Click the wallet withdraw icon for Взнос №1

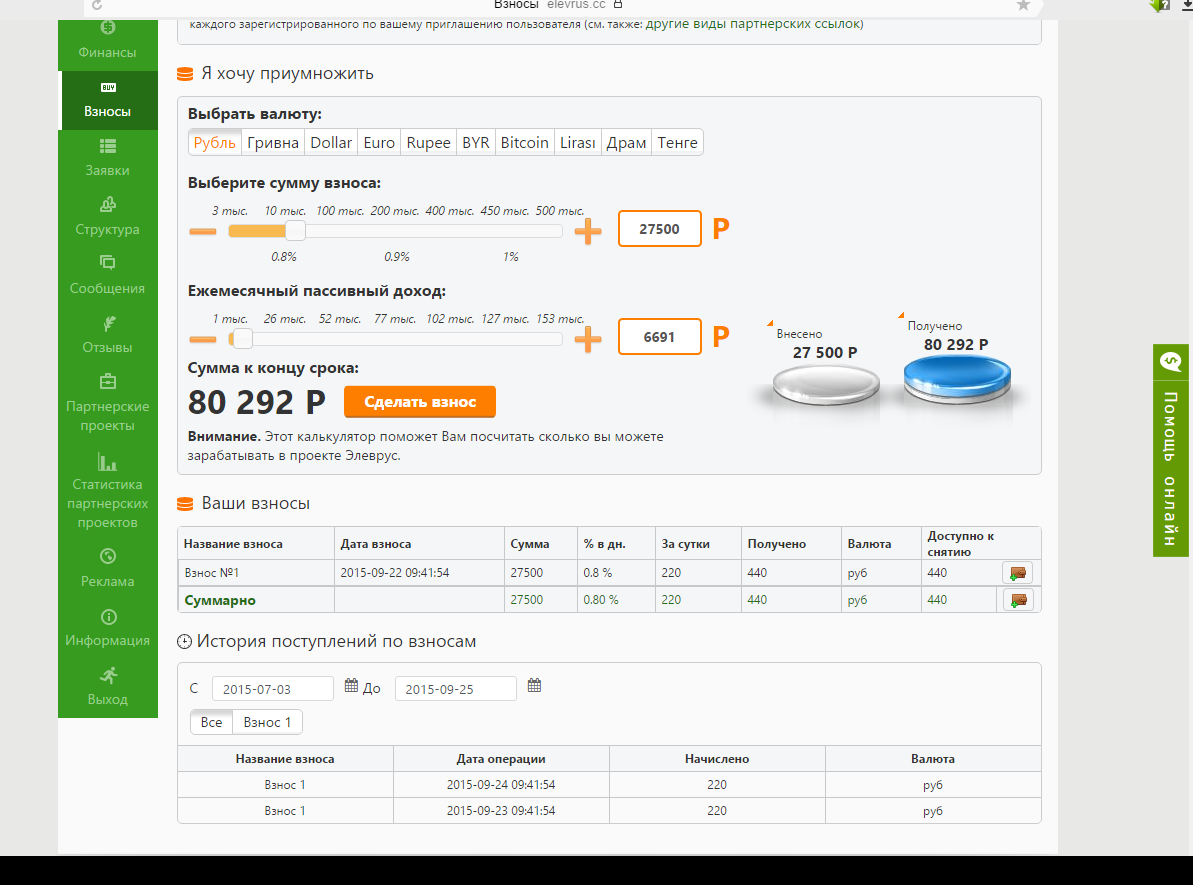(1017, 573)
